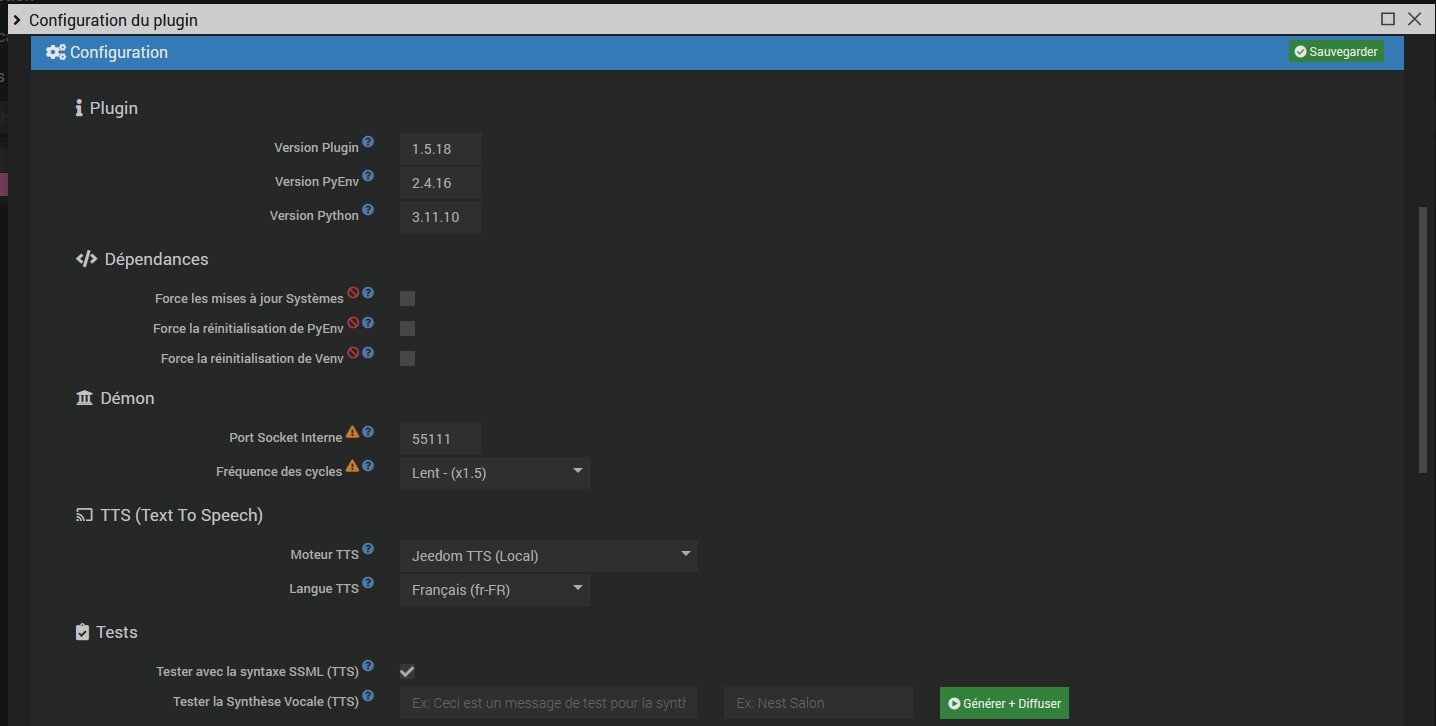Enable Force les mises à jour Systèmes checkbox
This screenshot has height=726, width=1436.
[x=407, y=298]
